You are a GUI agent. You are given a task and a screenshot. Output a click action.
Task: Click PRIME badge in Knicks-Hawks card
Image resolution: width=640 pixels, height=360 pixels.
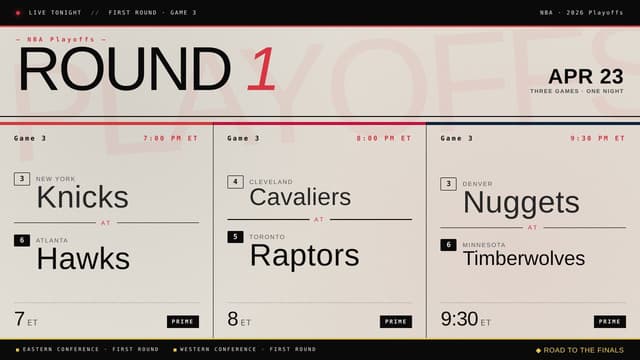tap(183, 322)
